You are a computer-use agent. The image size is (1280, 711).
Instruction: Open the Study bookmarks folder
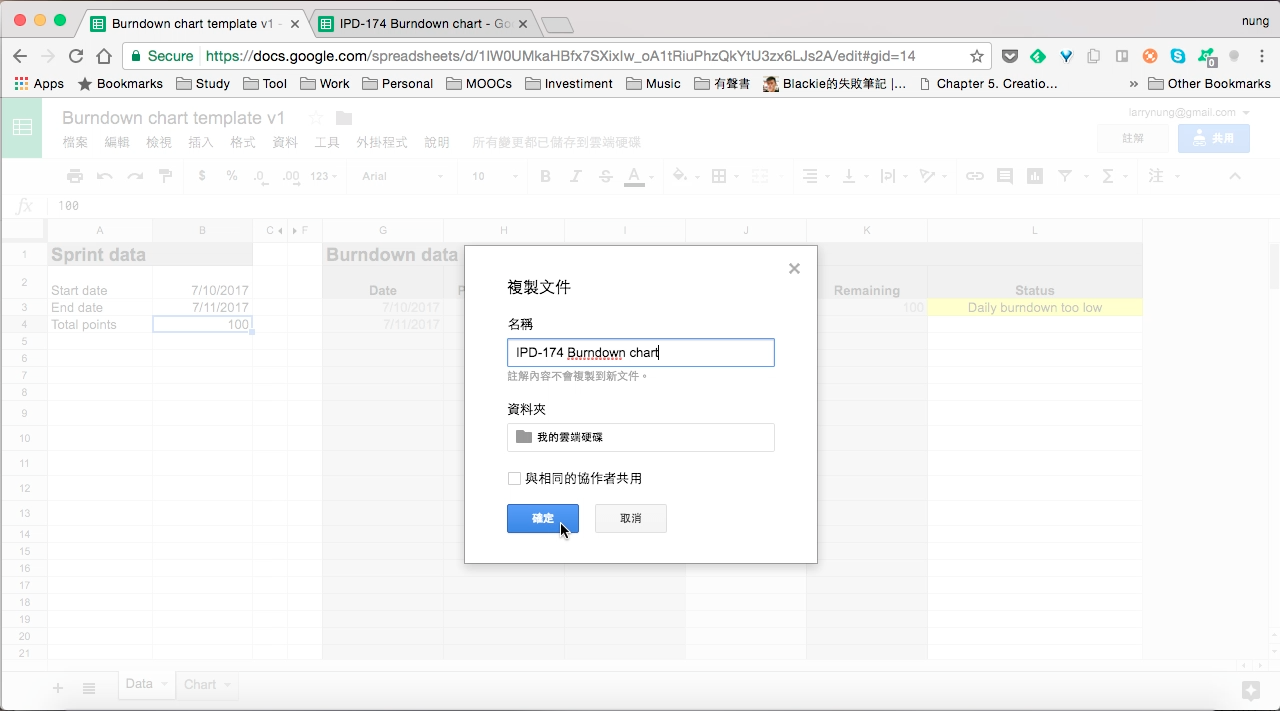202,84
